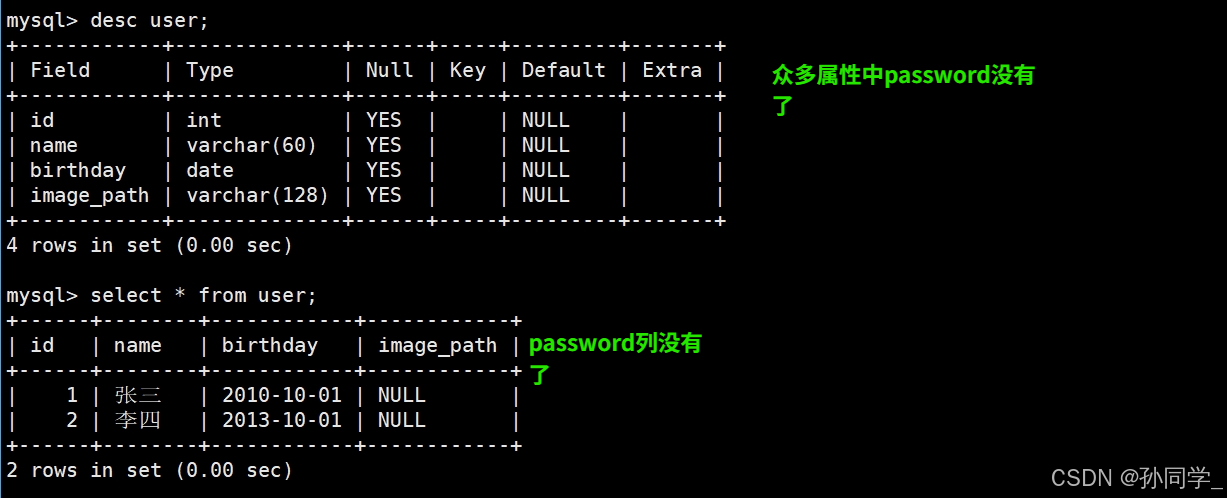
Task: Click the name 张三 in results
Action: pyautogui.click(x=138, y=395)
